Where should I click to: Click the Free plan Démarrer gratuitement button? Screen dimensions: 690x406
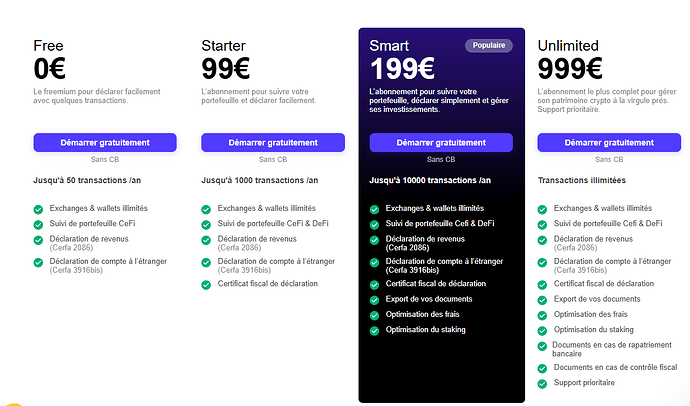point(105,143)
